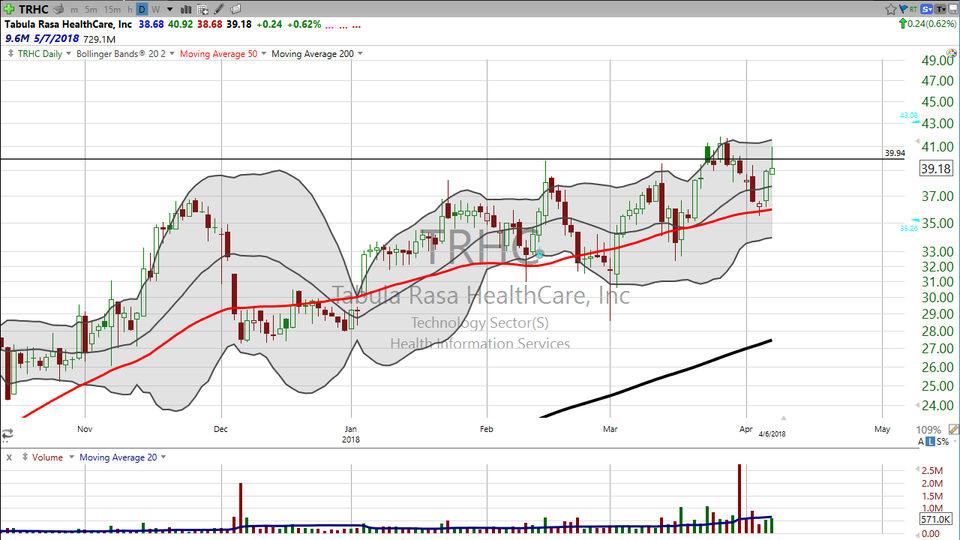Image resolution: width=960 pixels, height=540 pixels.
Task: Click the notes icon in chart toolbar
Action: [236, 9]
